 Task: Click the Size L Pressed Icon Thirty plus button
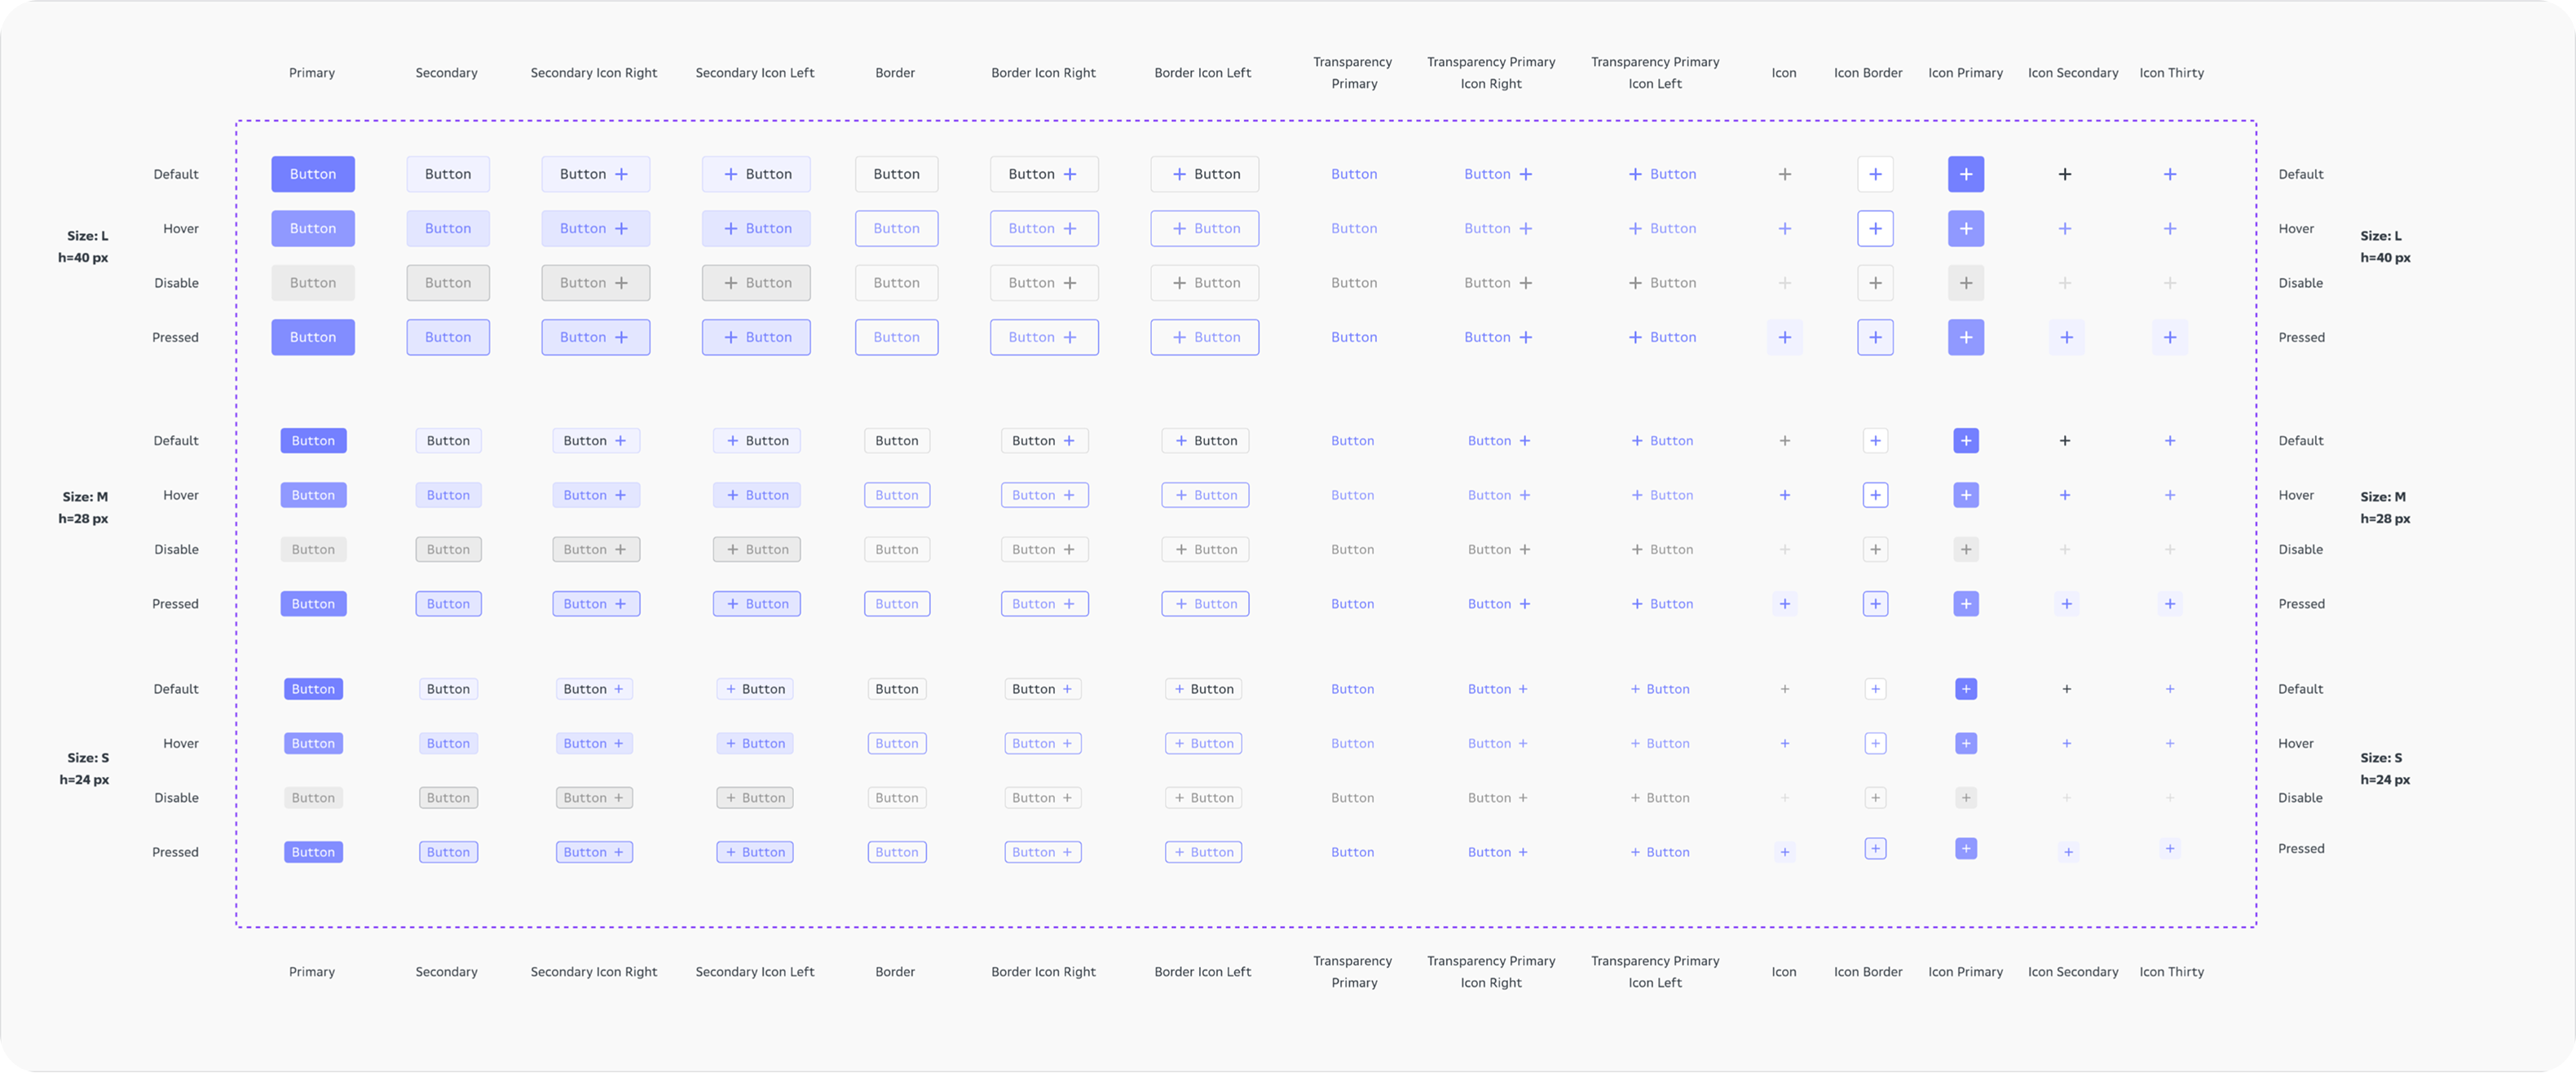click(x=2169, y=337)
